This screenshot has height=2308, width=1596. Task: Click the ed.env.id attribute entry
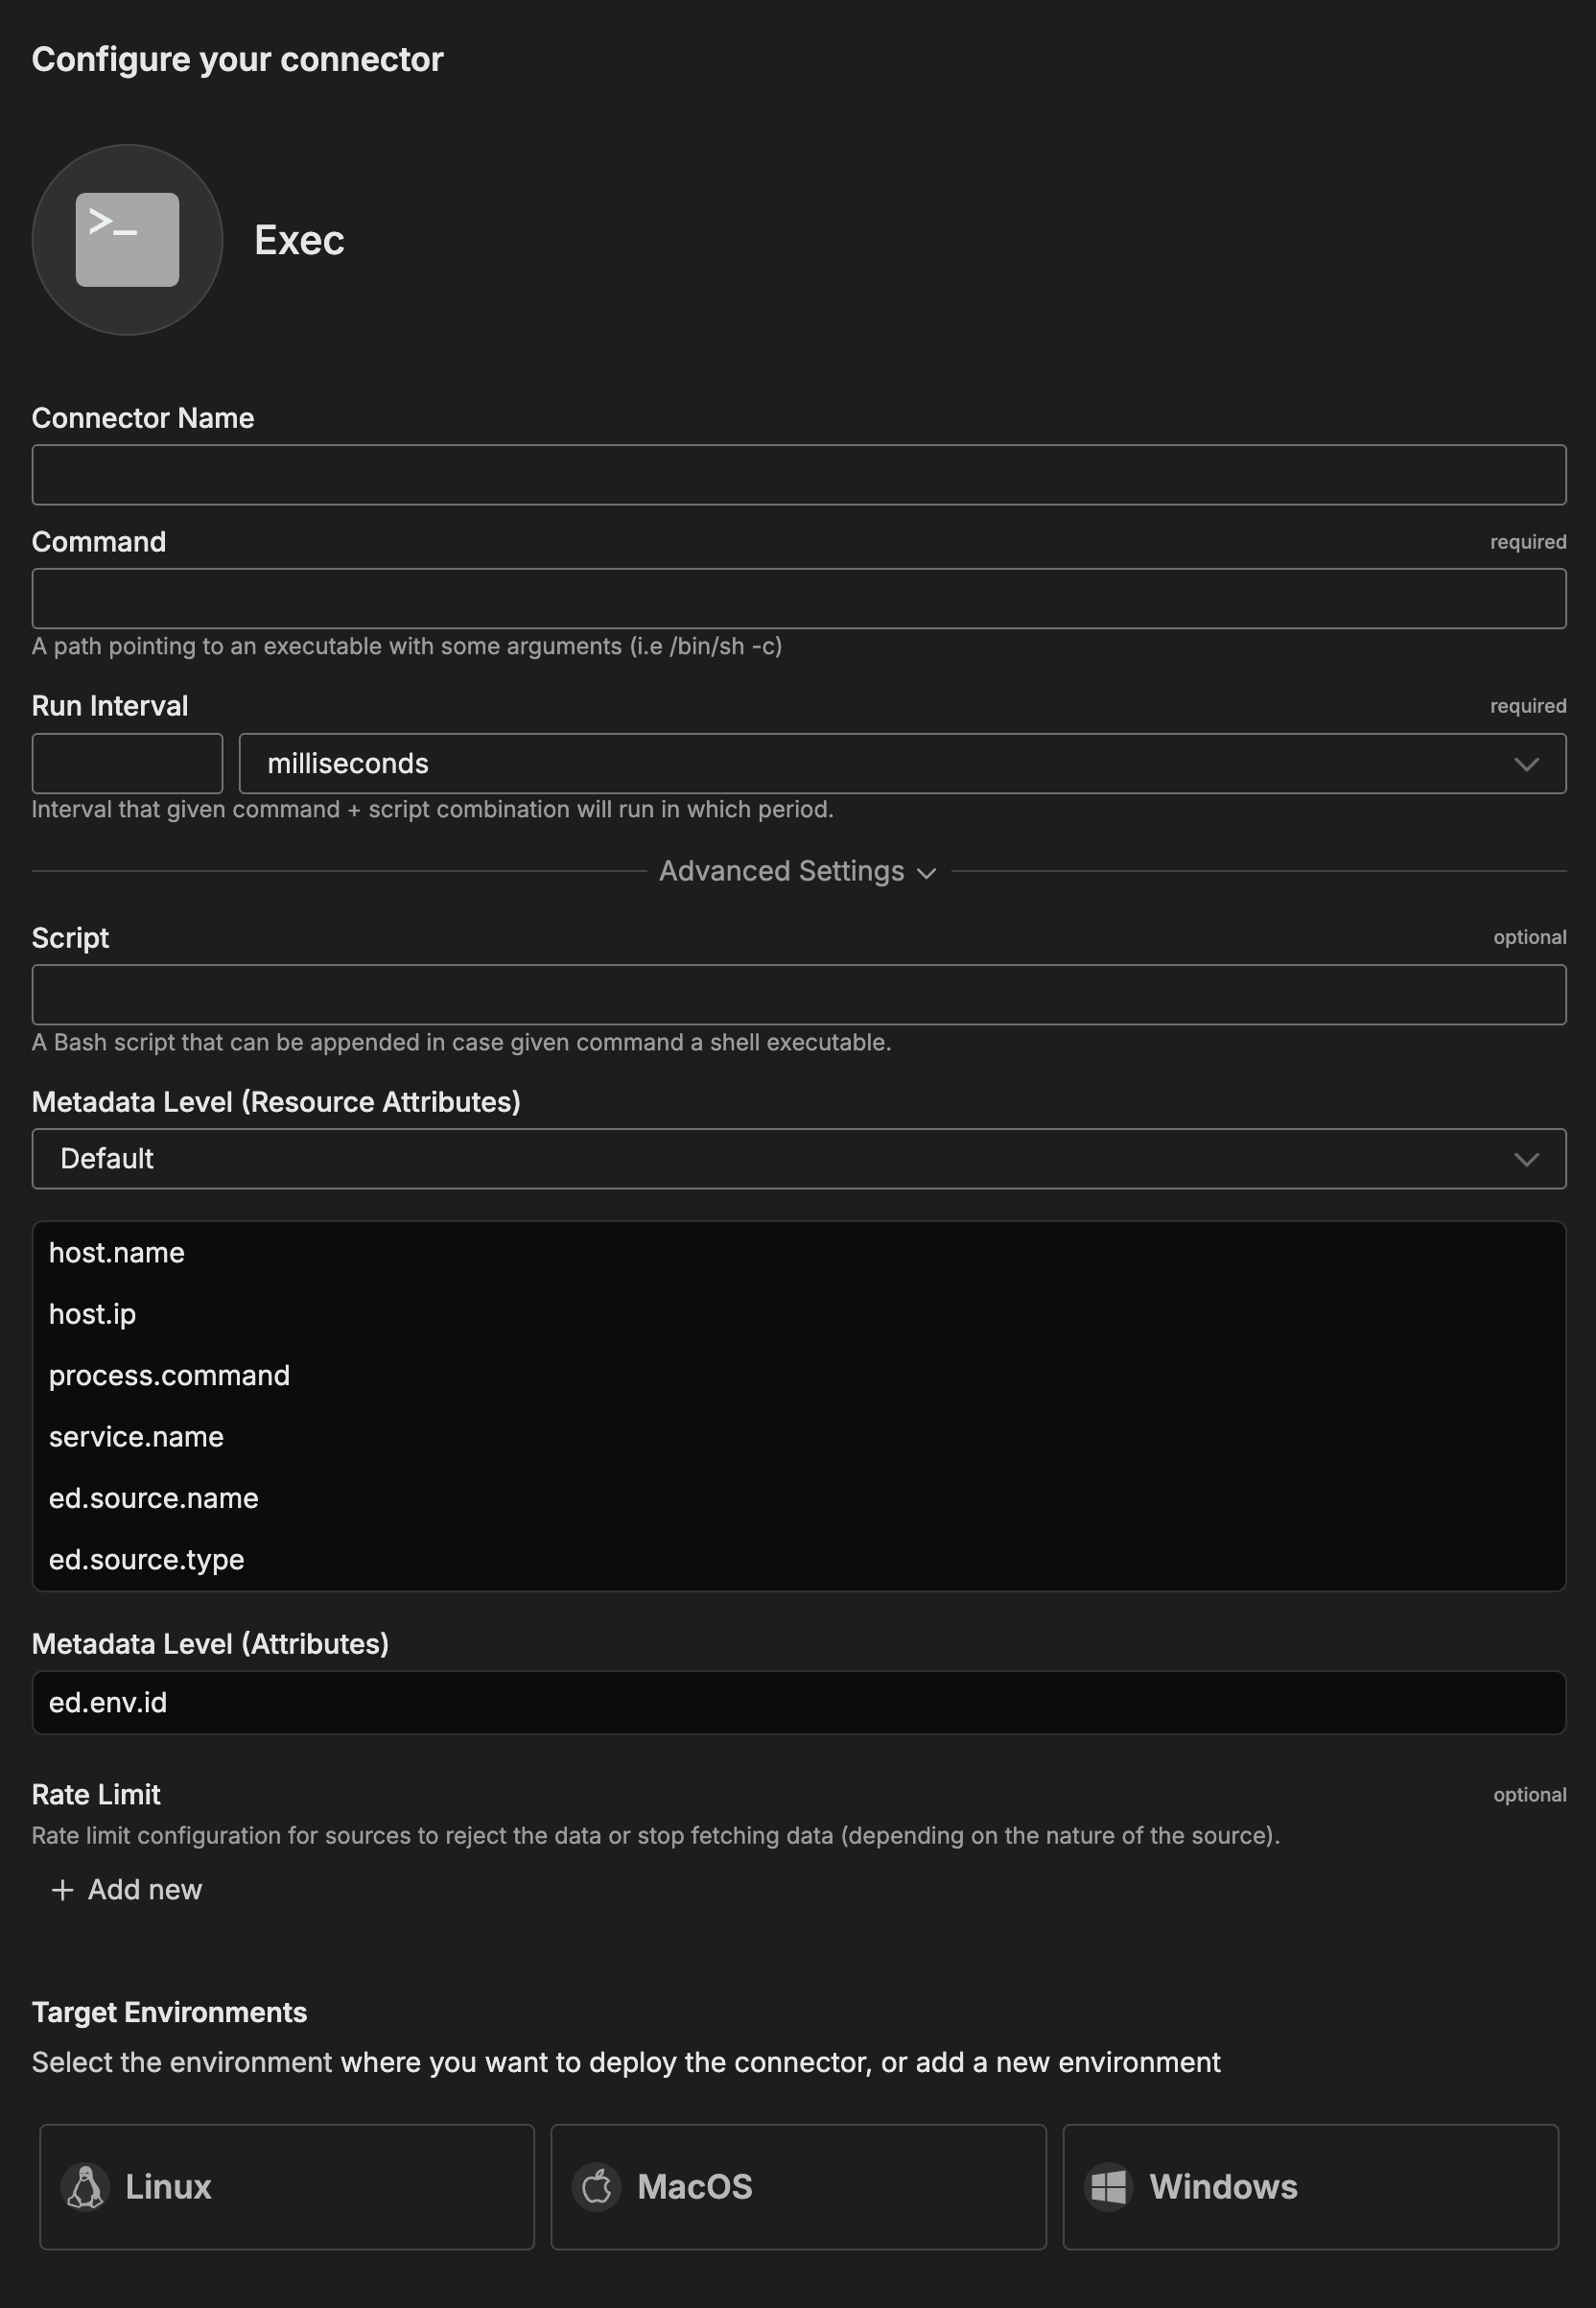(x=108, y=1703)
